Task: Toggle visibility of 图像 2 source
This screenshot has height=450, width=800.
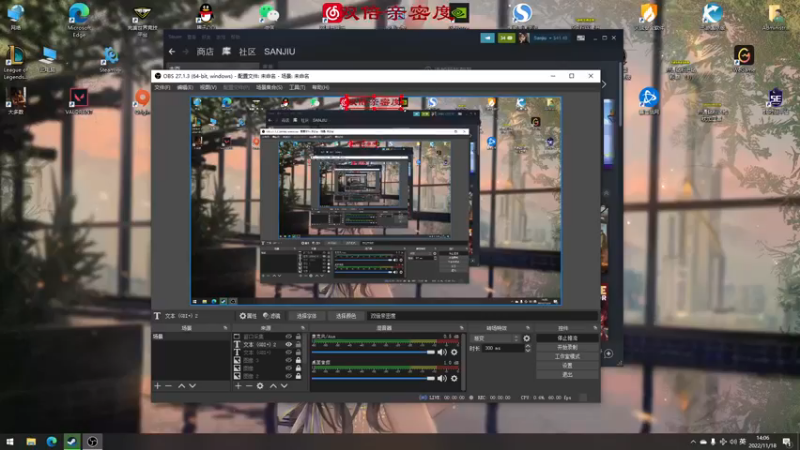Action: (x=289, y=376)
